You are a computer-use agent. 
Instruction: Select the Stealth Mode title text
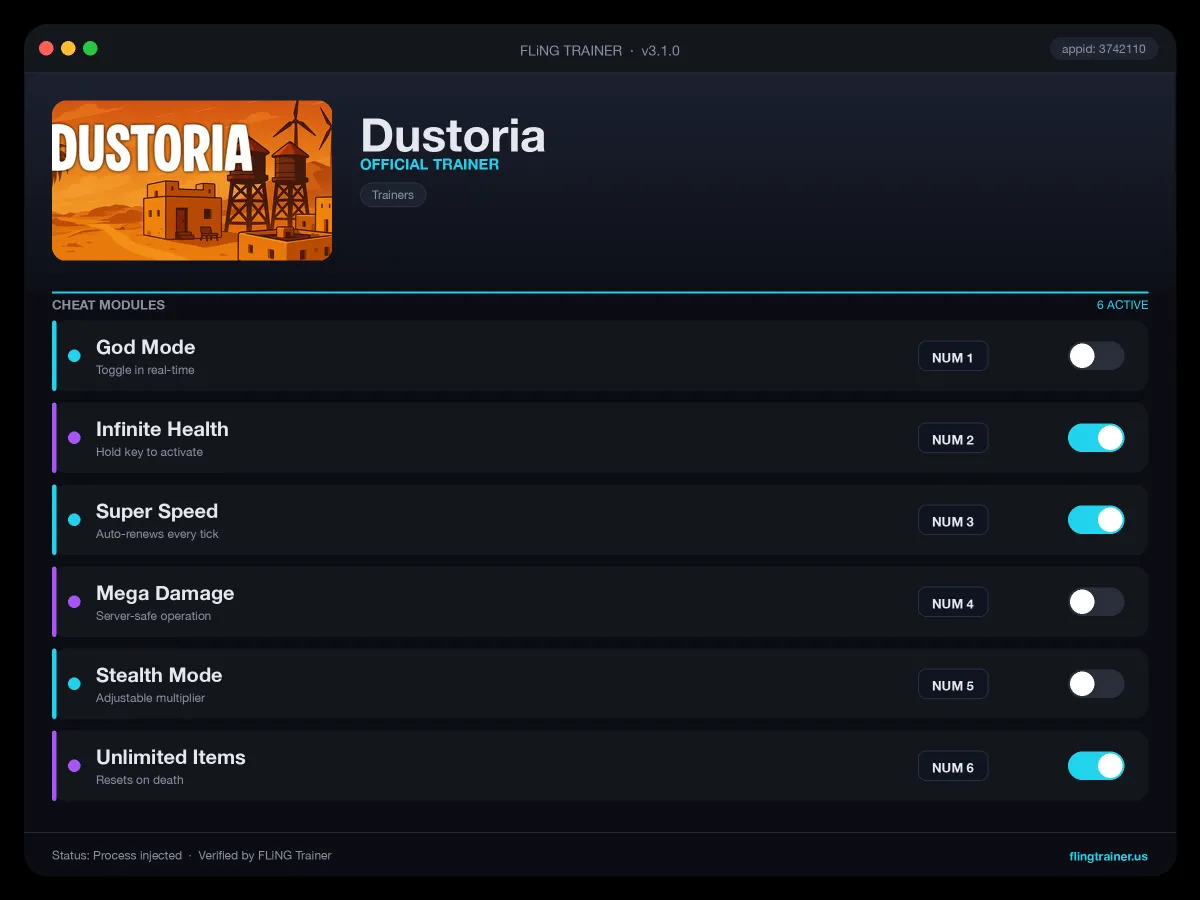coord(159,675)
